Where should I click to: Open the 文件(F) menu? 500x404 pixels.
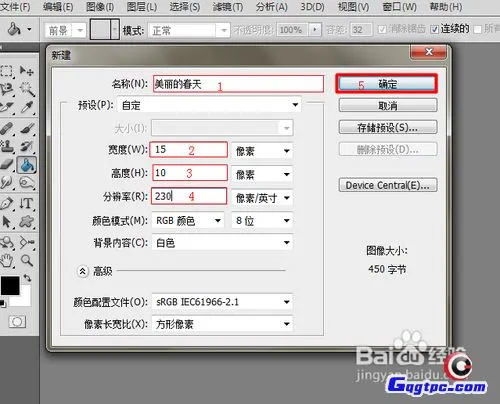pyautogui.click(x=15, y=7)
